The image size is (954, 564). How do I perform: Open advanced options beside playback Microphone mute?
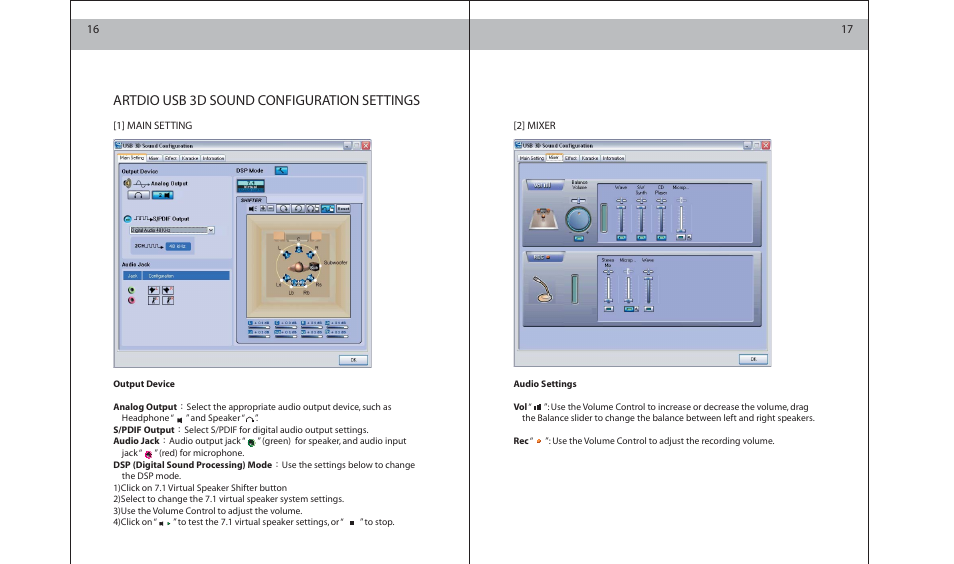point(689,238)
